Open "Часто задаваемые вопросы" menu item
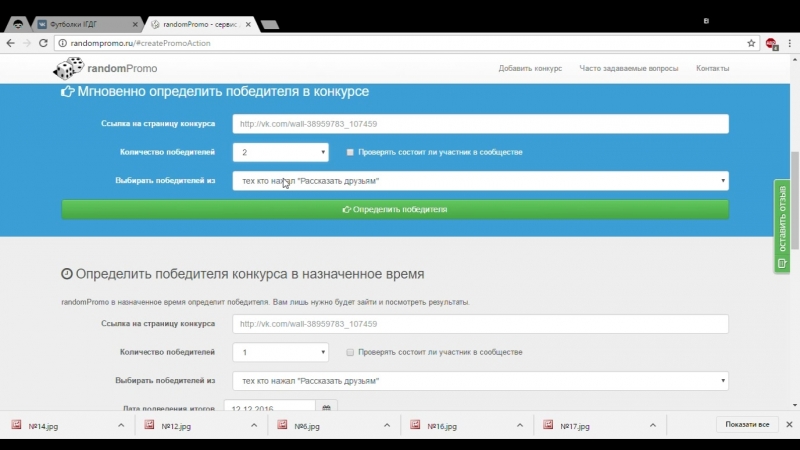This screenshot has height=450, width=800. click(628, 69)
